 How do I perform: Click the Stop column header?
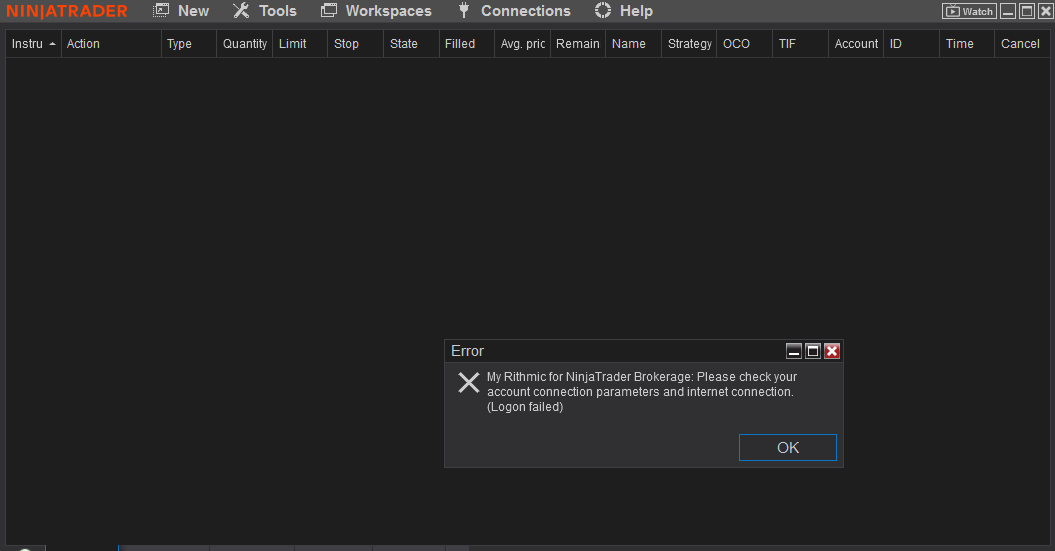355,44
